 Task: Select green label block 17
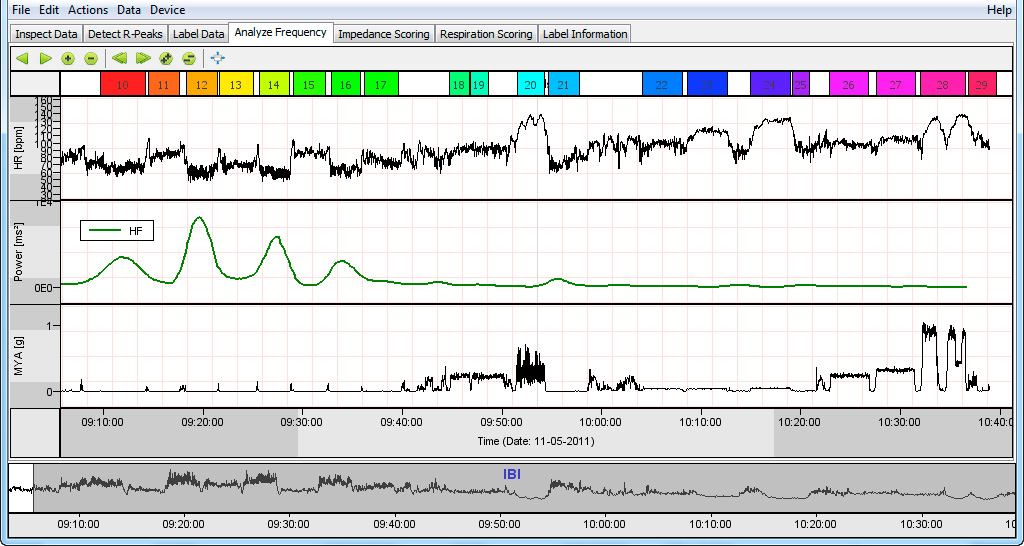381,84
